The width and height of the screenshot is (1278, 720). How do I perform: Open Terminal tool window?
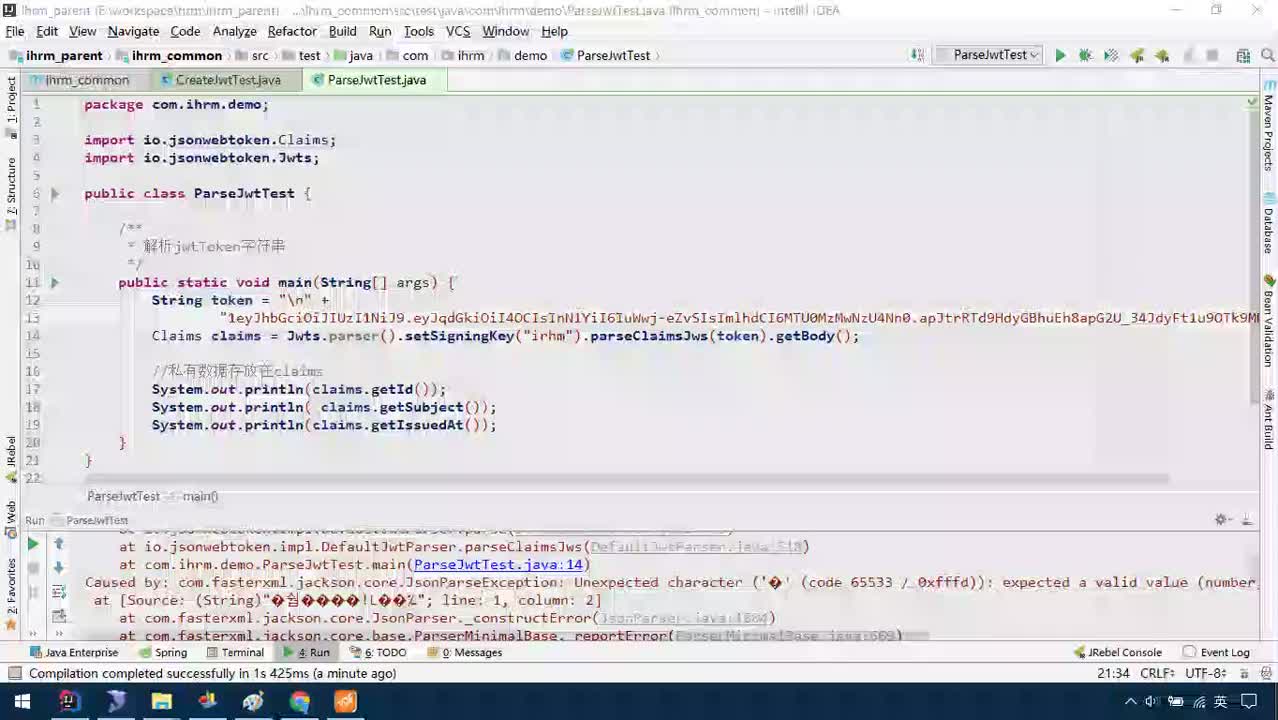[x=234, y=652]
